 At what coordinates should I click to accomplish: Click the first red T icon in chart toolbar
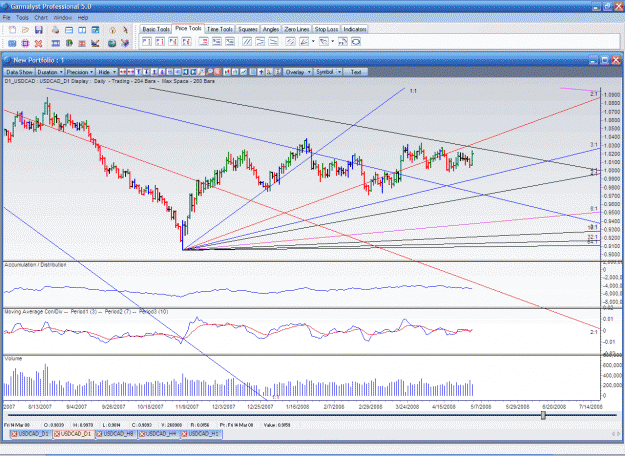(138, 72)
